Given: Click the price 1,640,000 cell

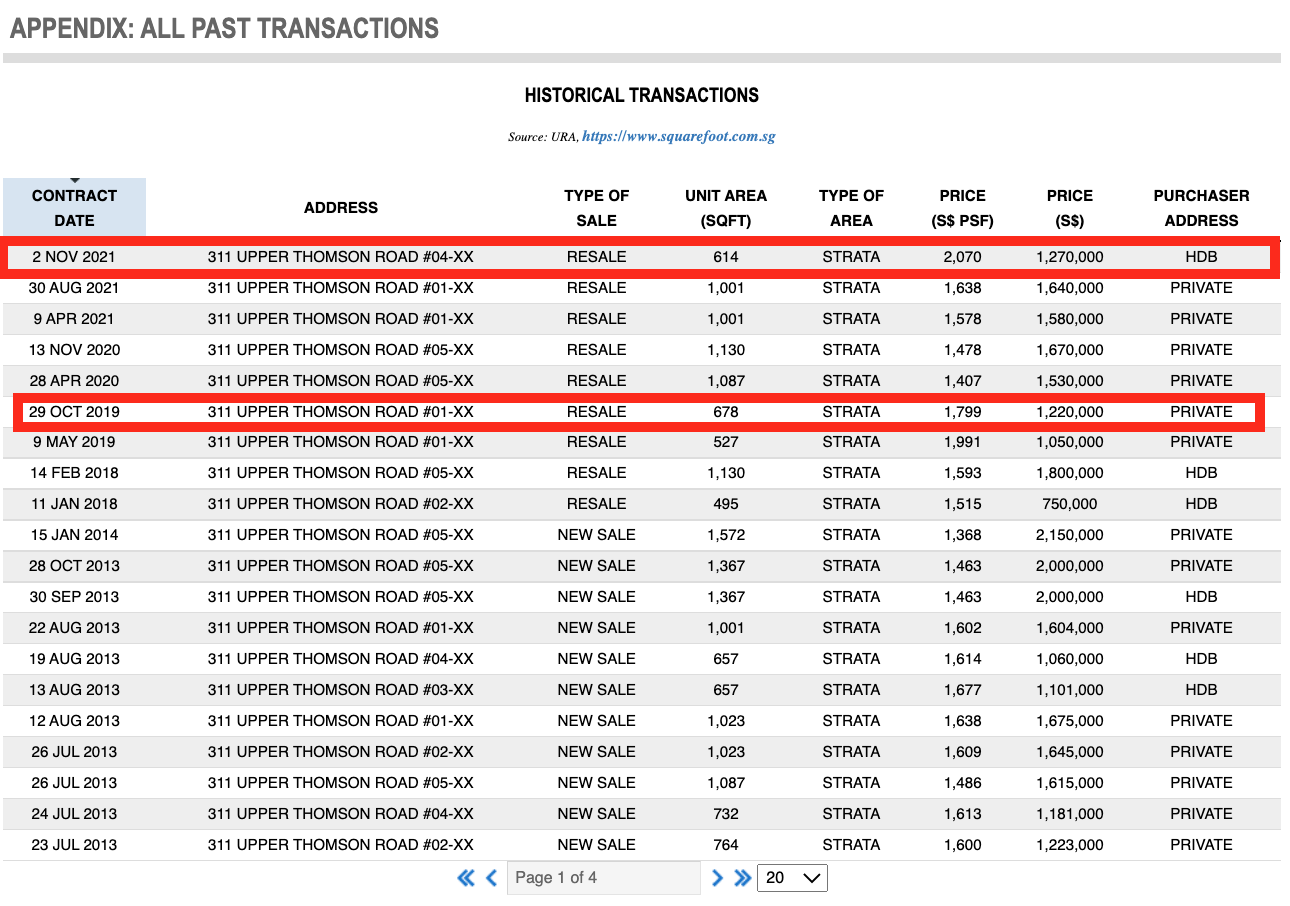Looking at the screenshot, I should coord(1070,288).
